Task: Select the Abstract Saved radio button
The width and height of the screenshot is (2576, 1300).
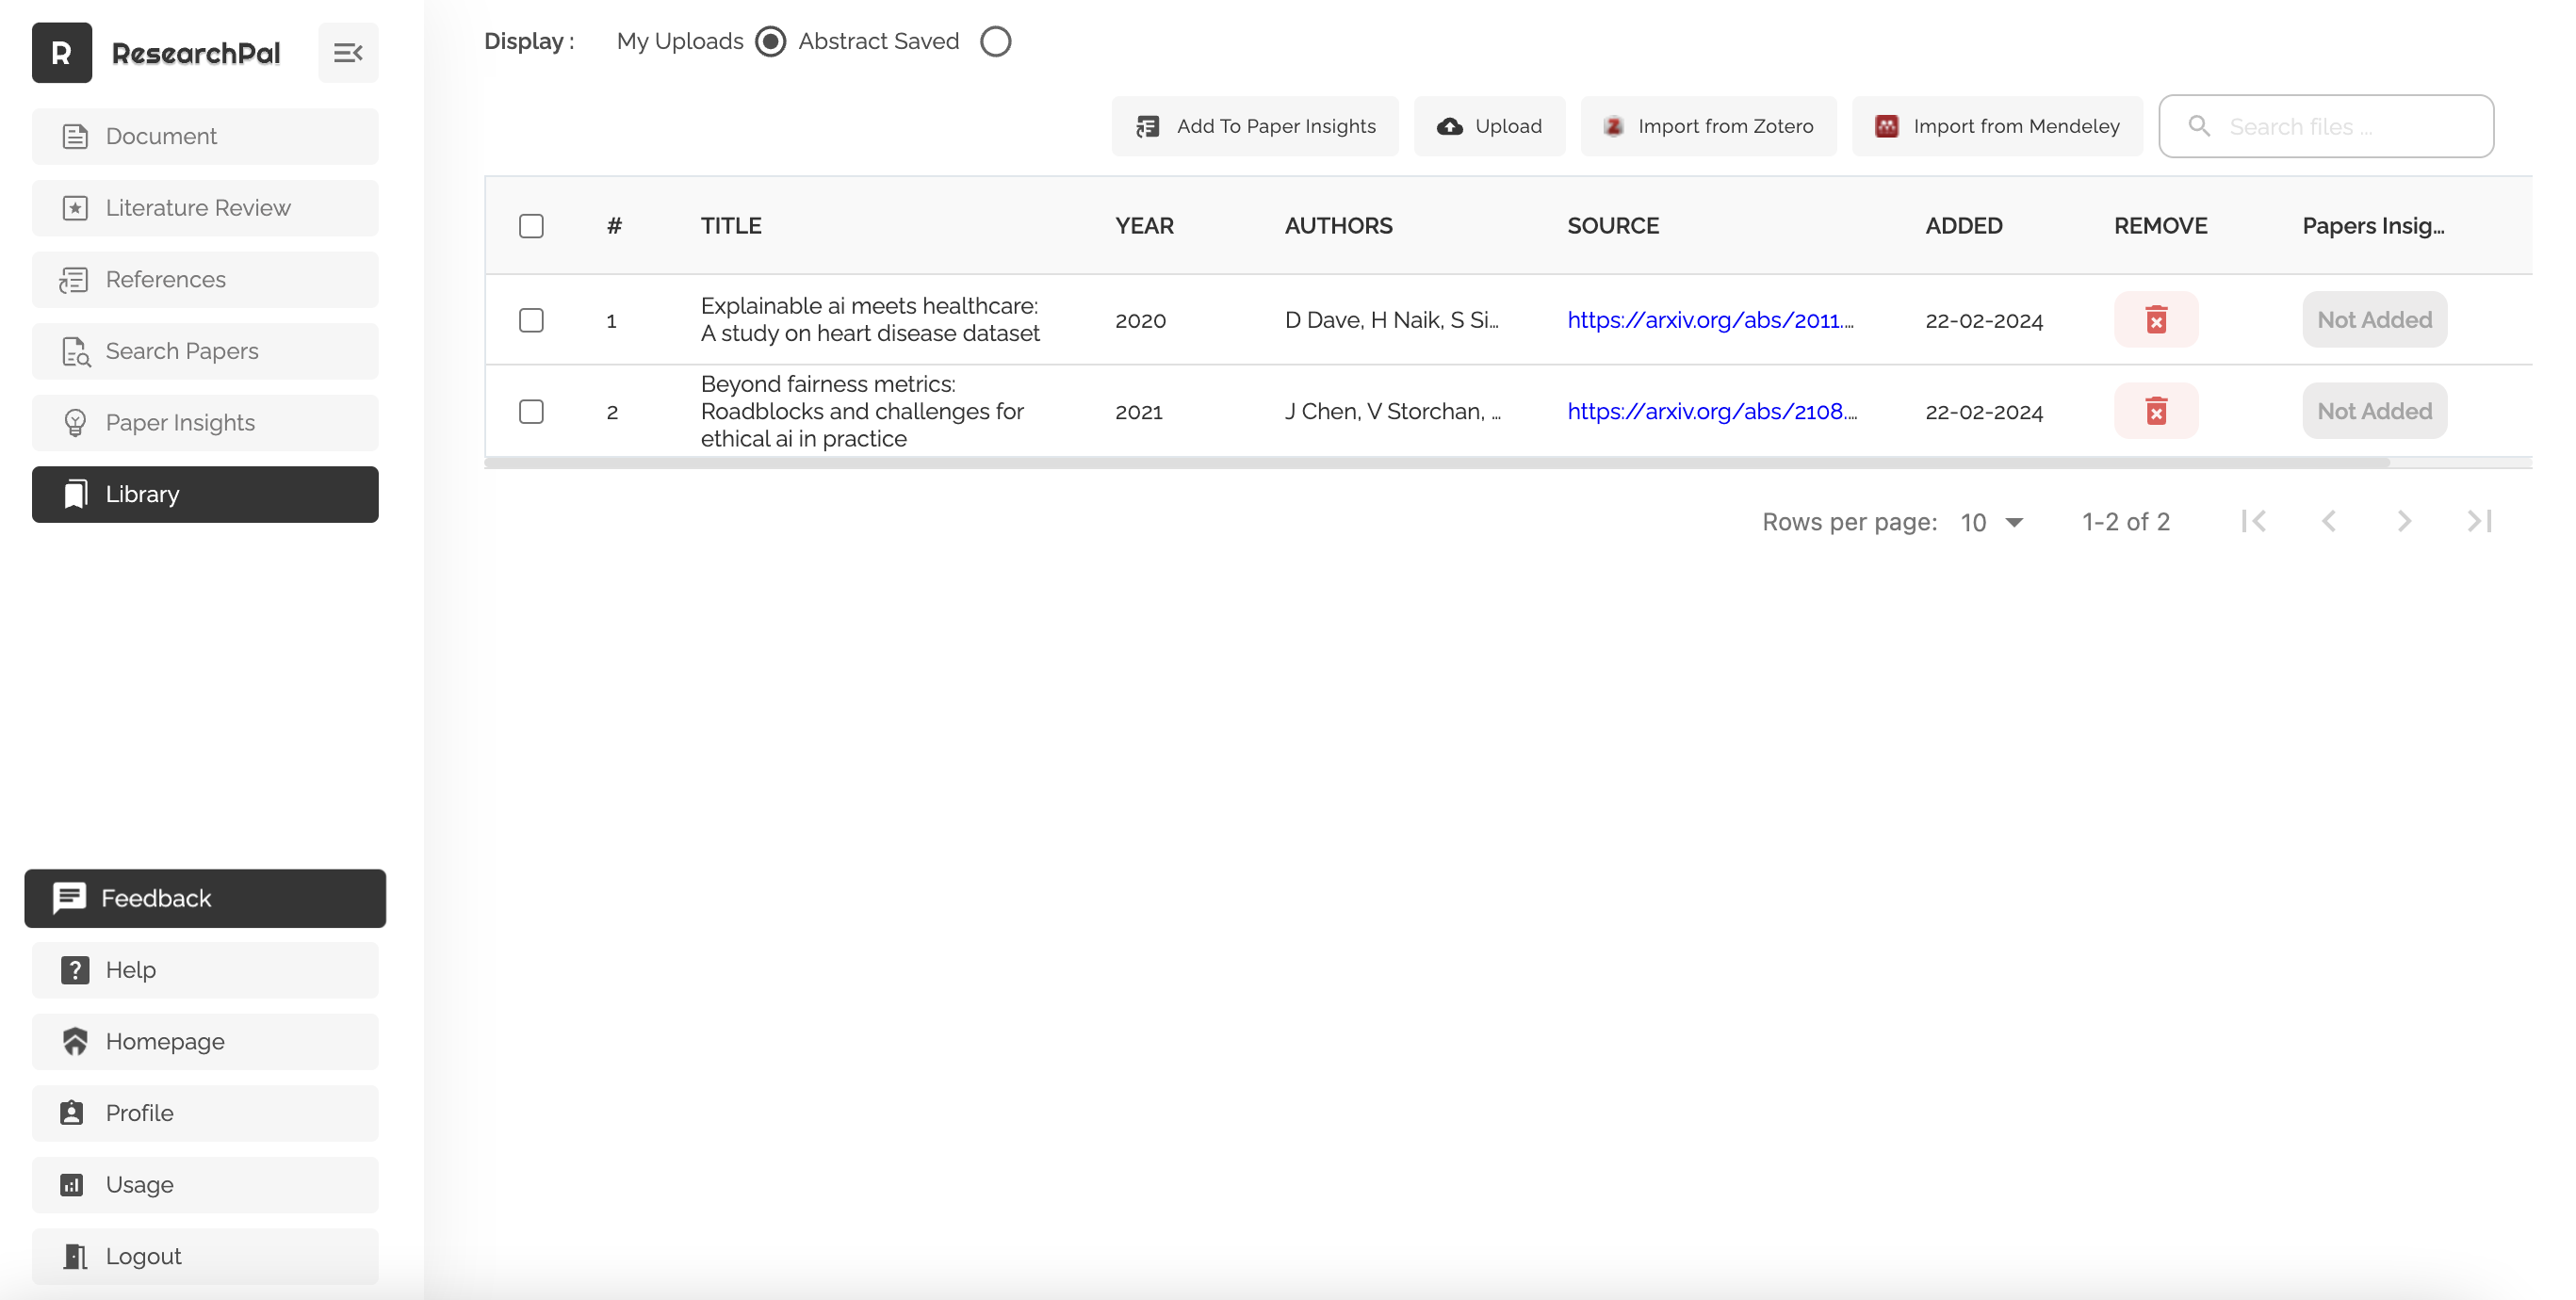Action: tap(995, 41)
